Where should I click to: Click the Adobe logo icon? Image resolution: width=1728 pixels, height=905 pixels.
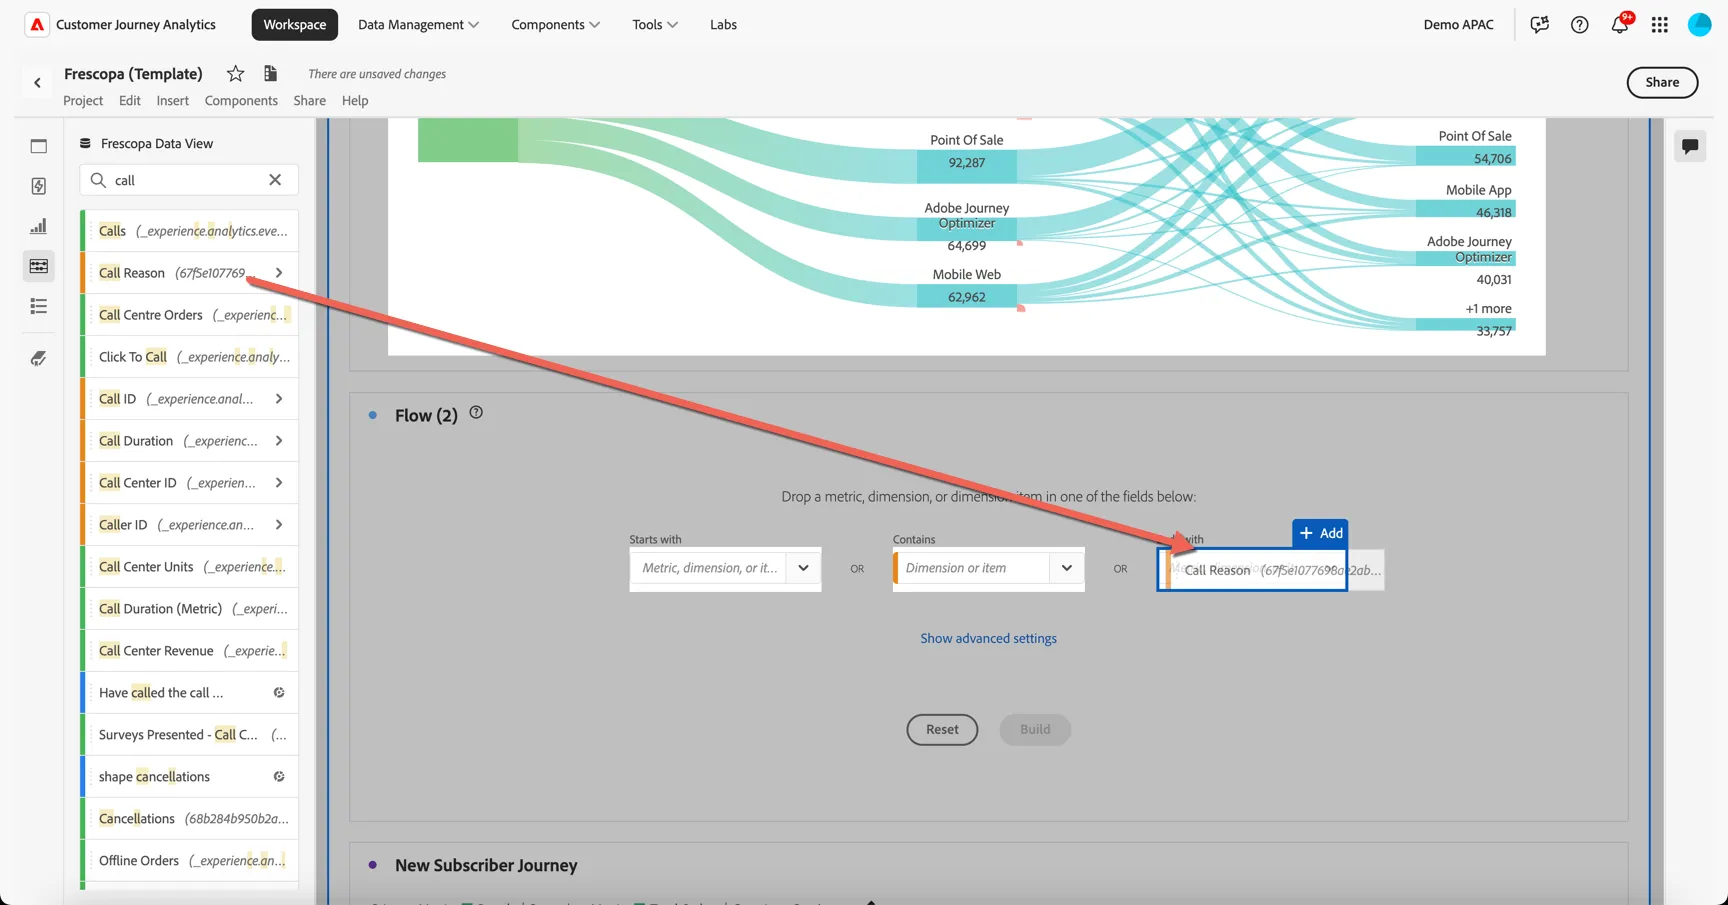click(x=37, y=24)
